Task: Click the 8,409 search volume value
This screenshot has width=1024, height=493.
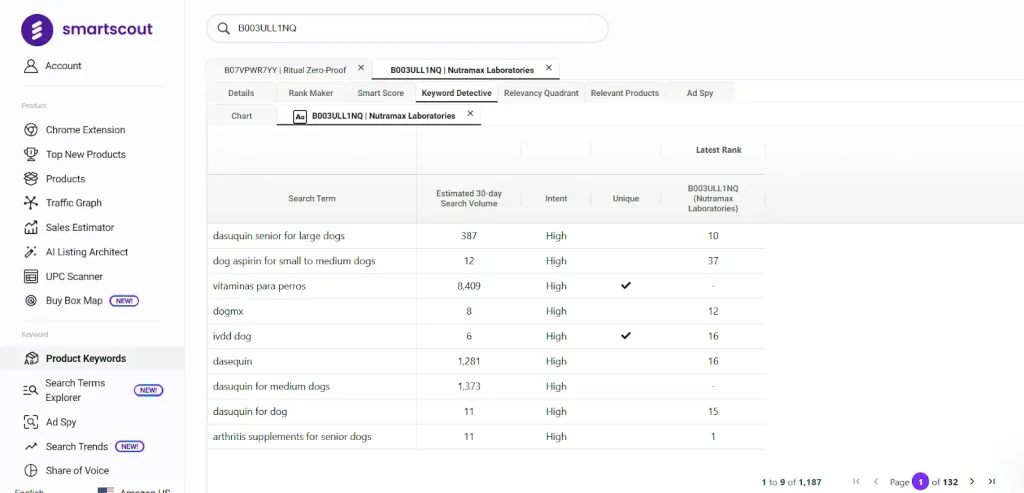Action: [x=469, y=286]
